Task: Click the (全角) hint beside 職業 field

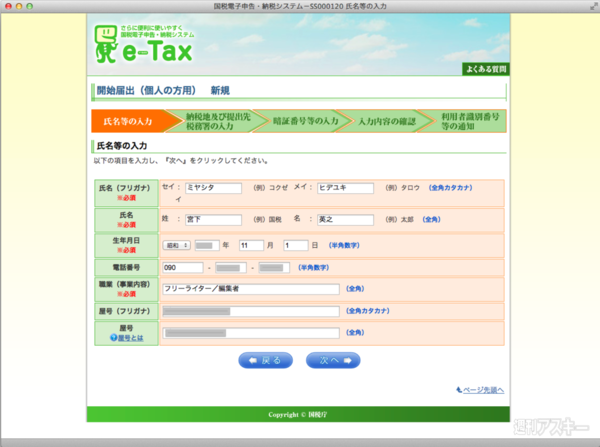Action: (x=355, y=289)
